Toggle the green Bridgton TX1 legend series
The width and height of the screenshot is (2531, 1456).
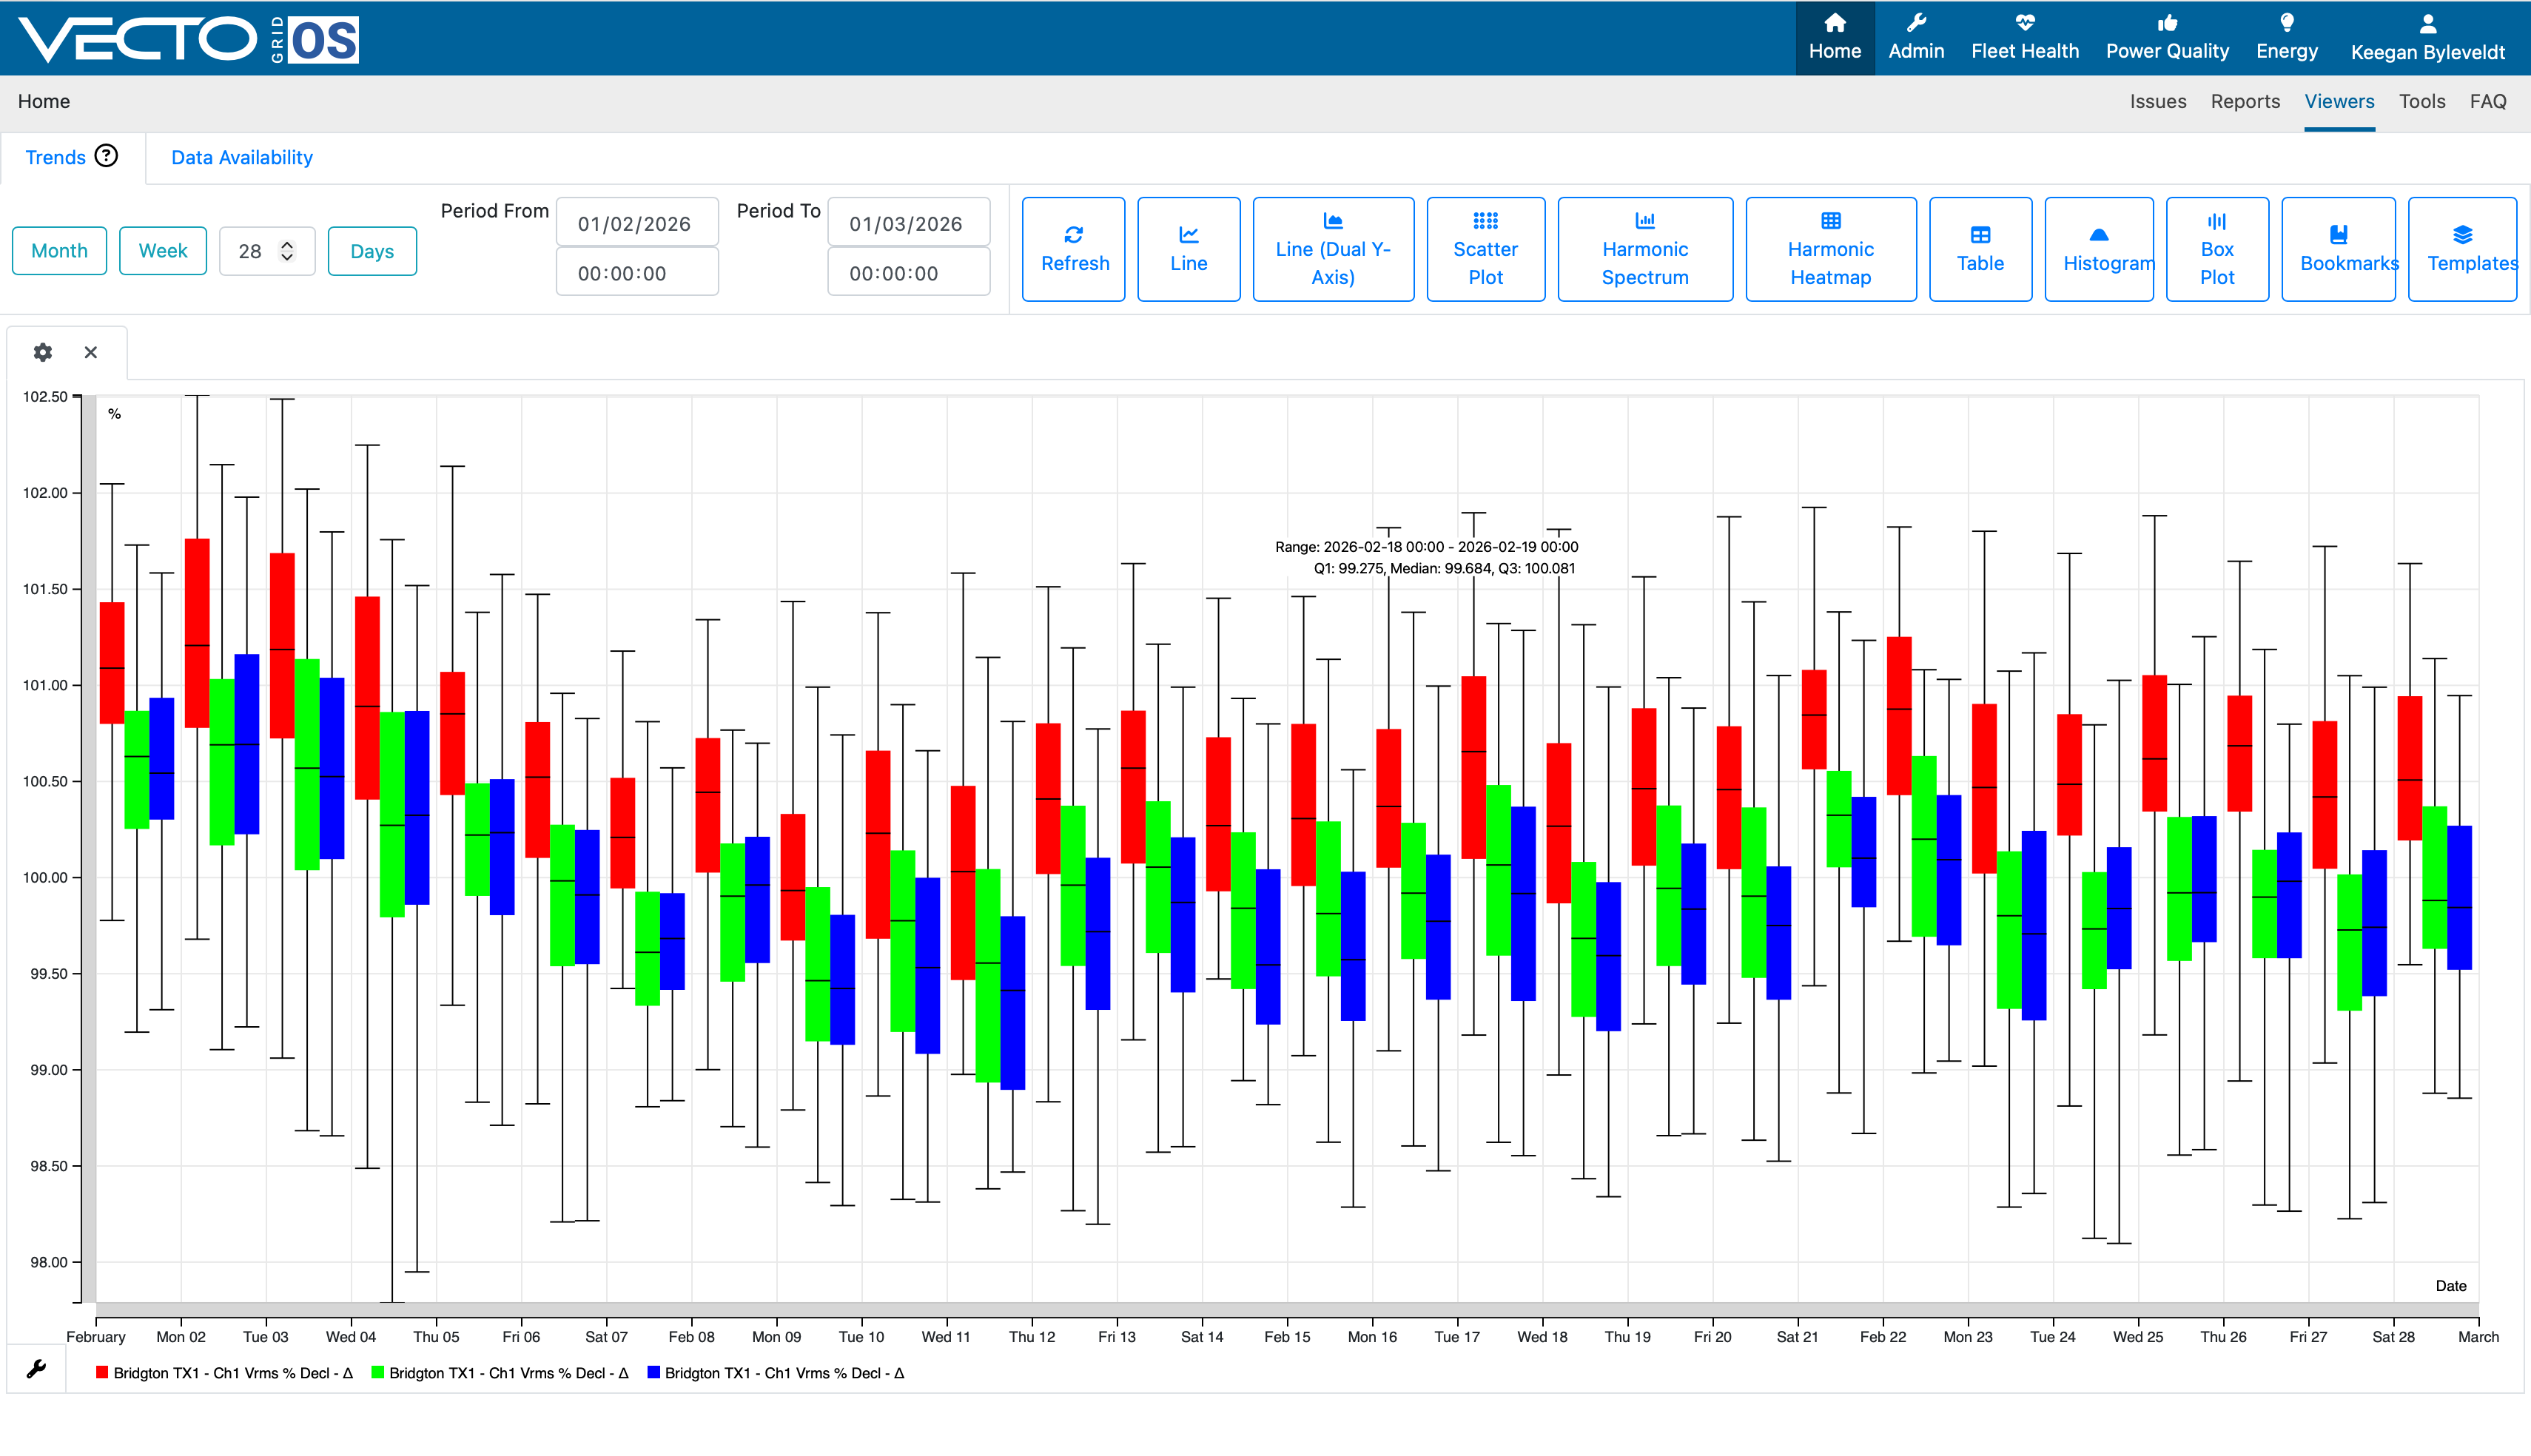point(500,1373)
